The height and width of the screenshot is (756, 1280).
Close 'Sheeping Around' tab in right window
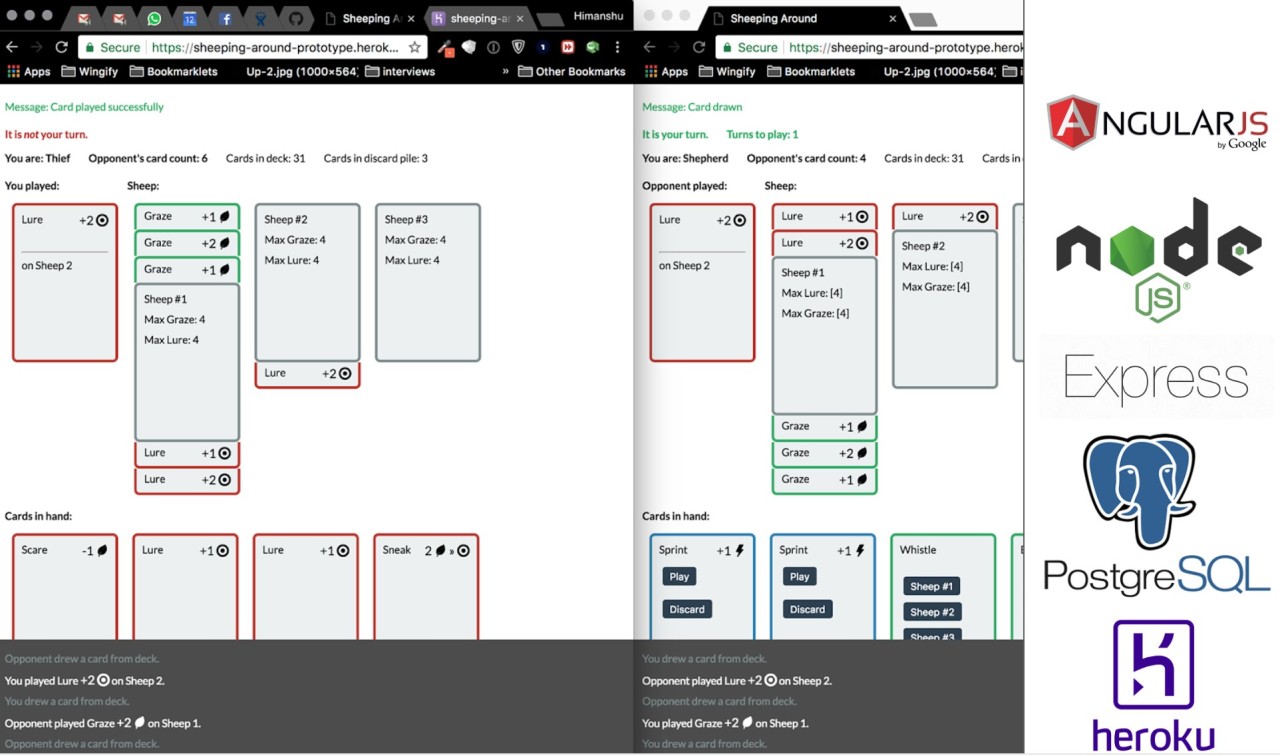click(892, 18)
